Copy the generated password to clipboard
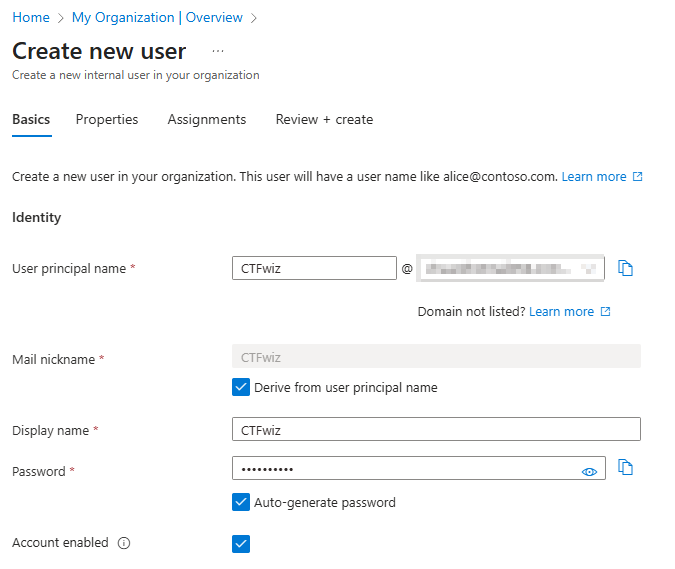The image size is (675, 569). point(626,467)
